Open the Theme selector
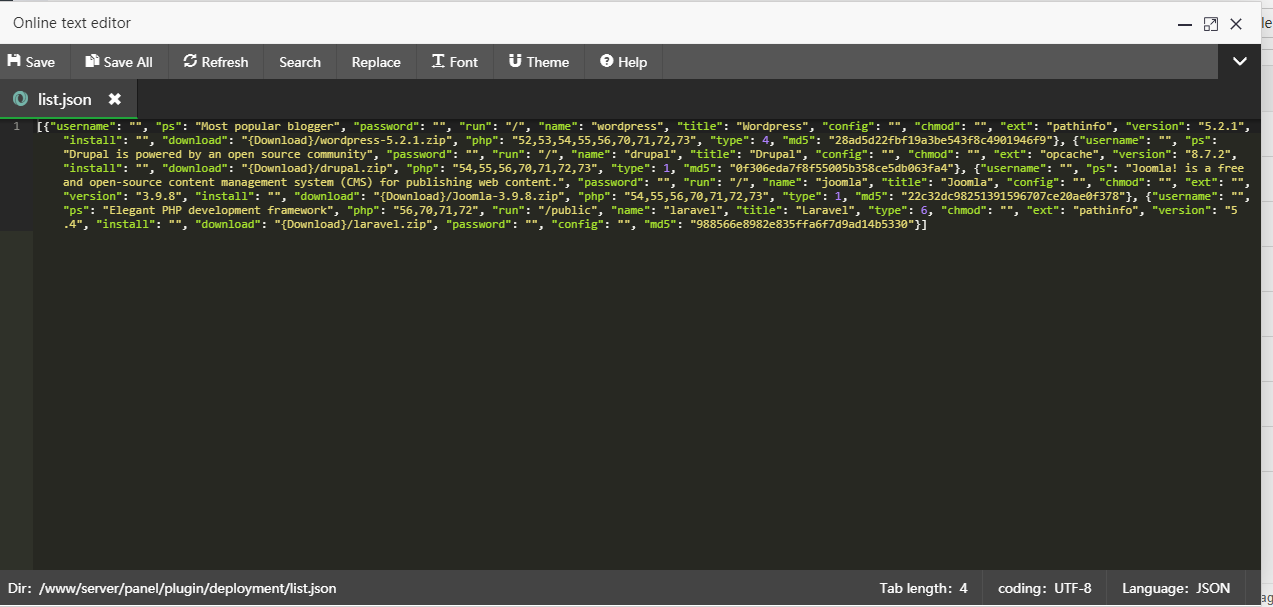The width and height of the screenshot is (1273, 607). click(538, 62)
